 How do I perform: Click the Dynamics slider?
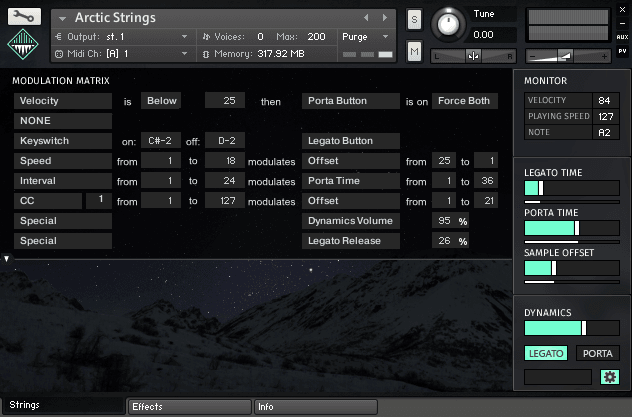572,328
